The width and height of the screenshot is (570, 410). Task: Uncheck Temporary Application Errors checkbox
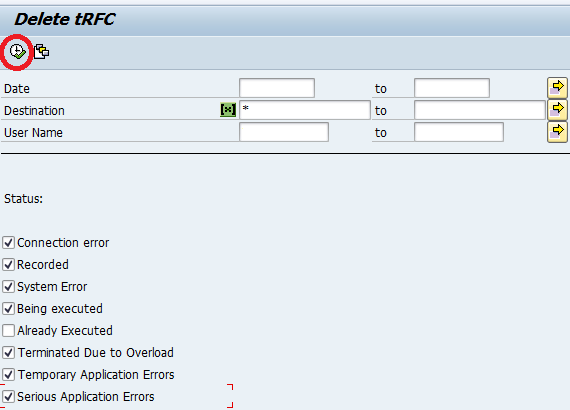[8, 374]
